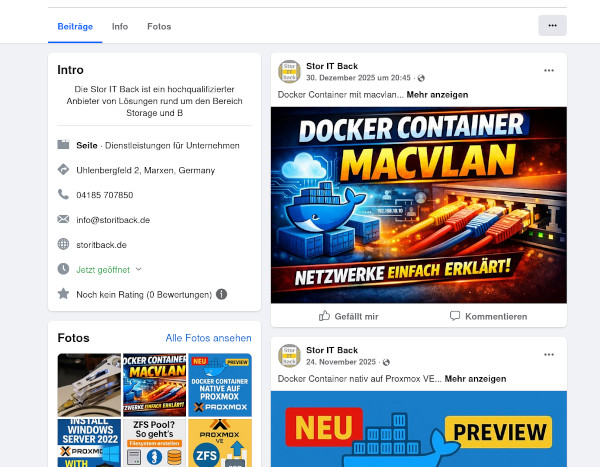The height and width of the screenshot is (467, 600).
Task: Click the phone icon
Action: point(63,194)
